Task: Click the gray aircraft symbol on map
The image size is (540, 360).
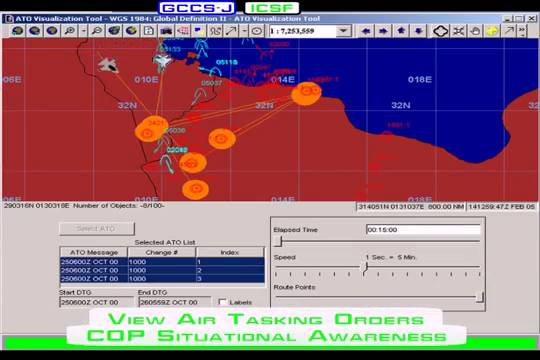Action: click(108, 65)
